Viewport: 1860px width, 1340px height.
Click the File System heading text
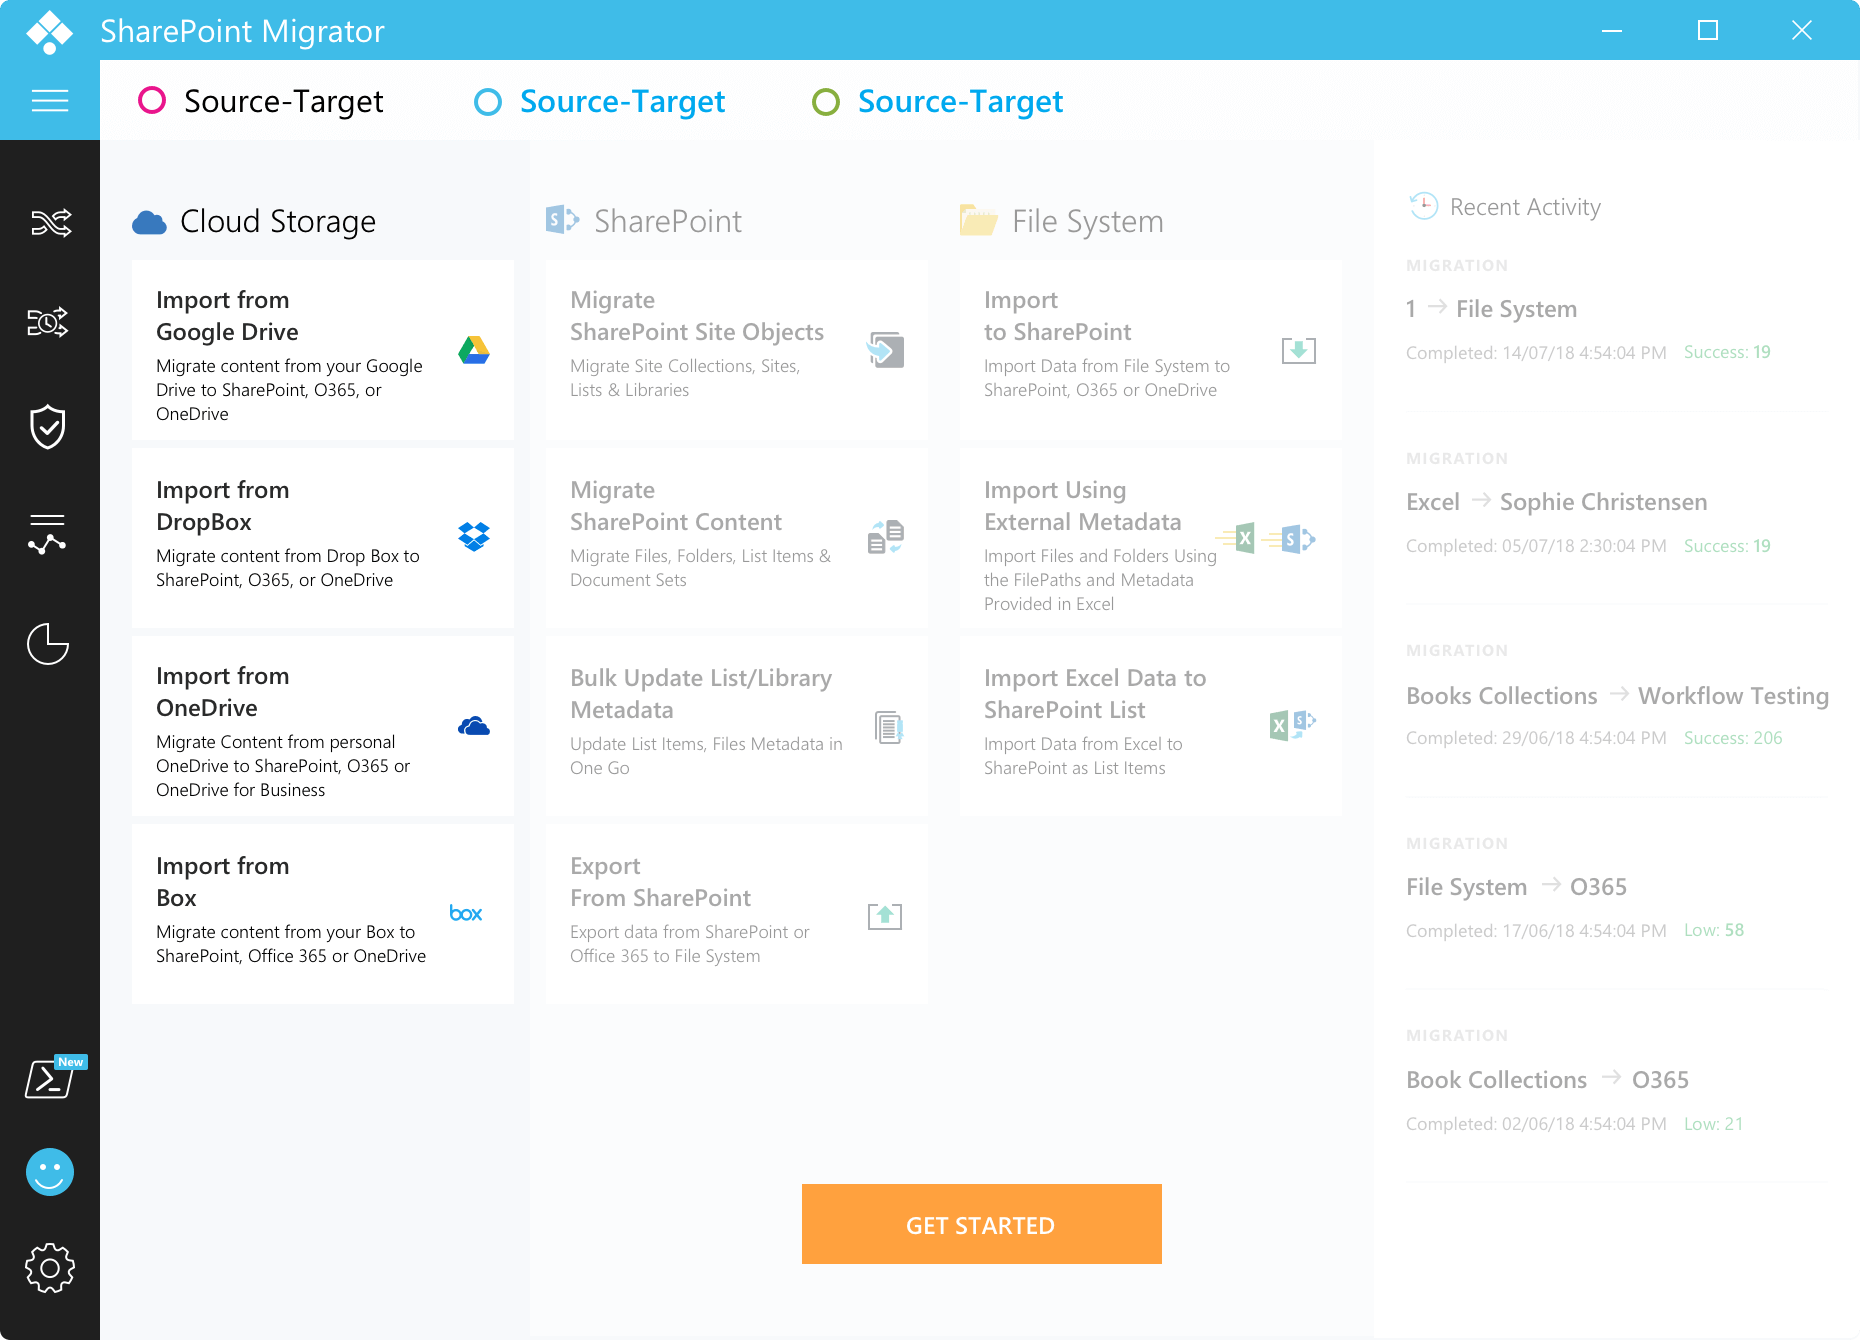pyautogui.click(x=1088, y=221)
